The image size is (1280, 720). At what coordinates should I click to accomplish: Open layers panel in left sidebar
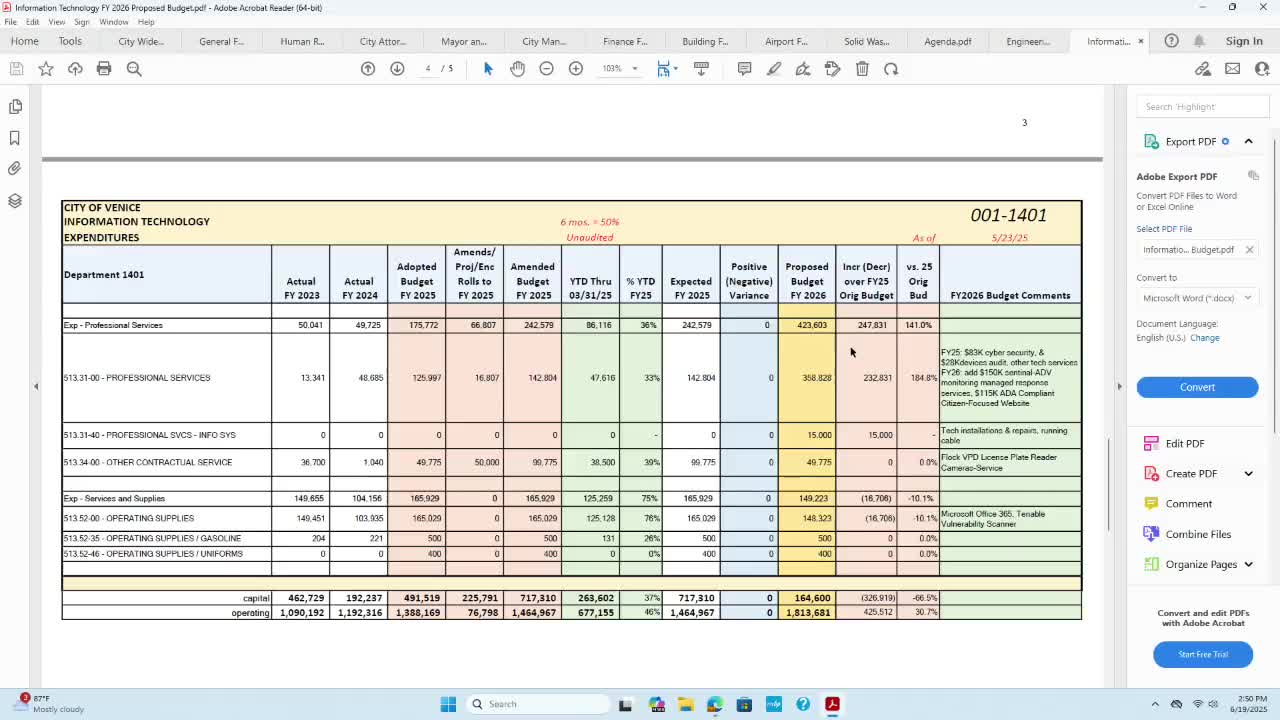click(x=15, y=201)
